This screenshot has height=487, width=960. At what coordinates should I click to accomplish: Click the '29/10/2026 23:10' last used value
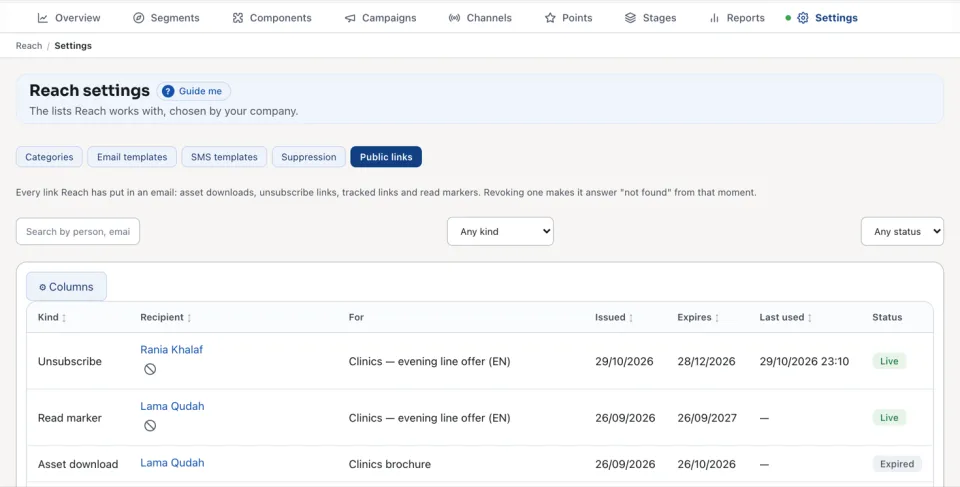(804, 361)
